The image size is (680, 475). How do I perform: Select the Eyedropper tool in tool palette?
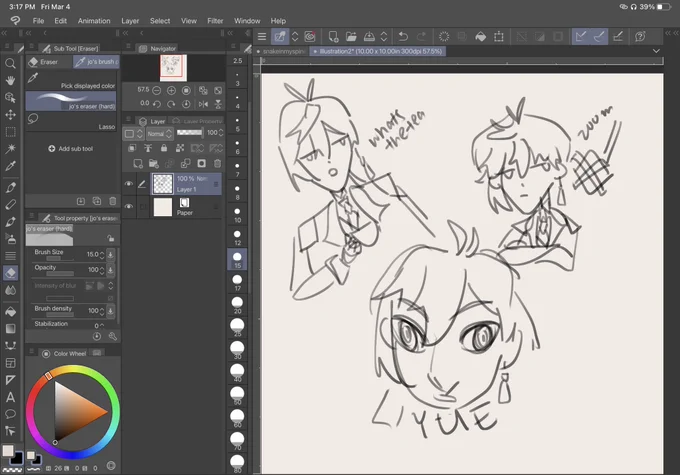coord(10,166)
